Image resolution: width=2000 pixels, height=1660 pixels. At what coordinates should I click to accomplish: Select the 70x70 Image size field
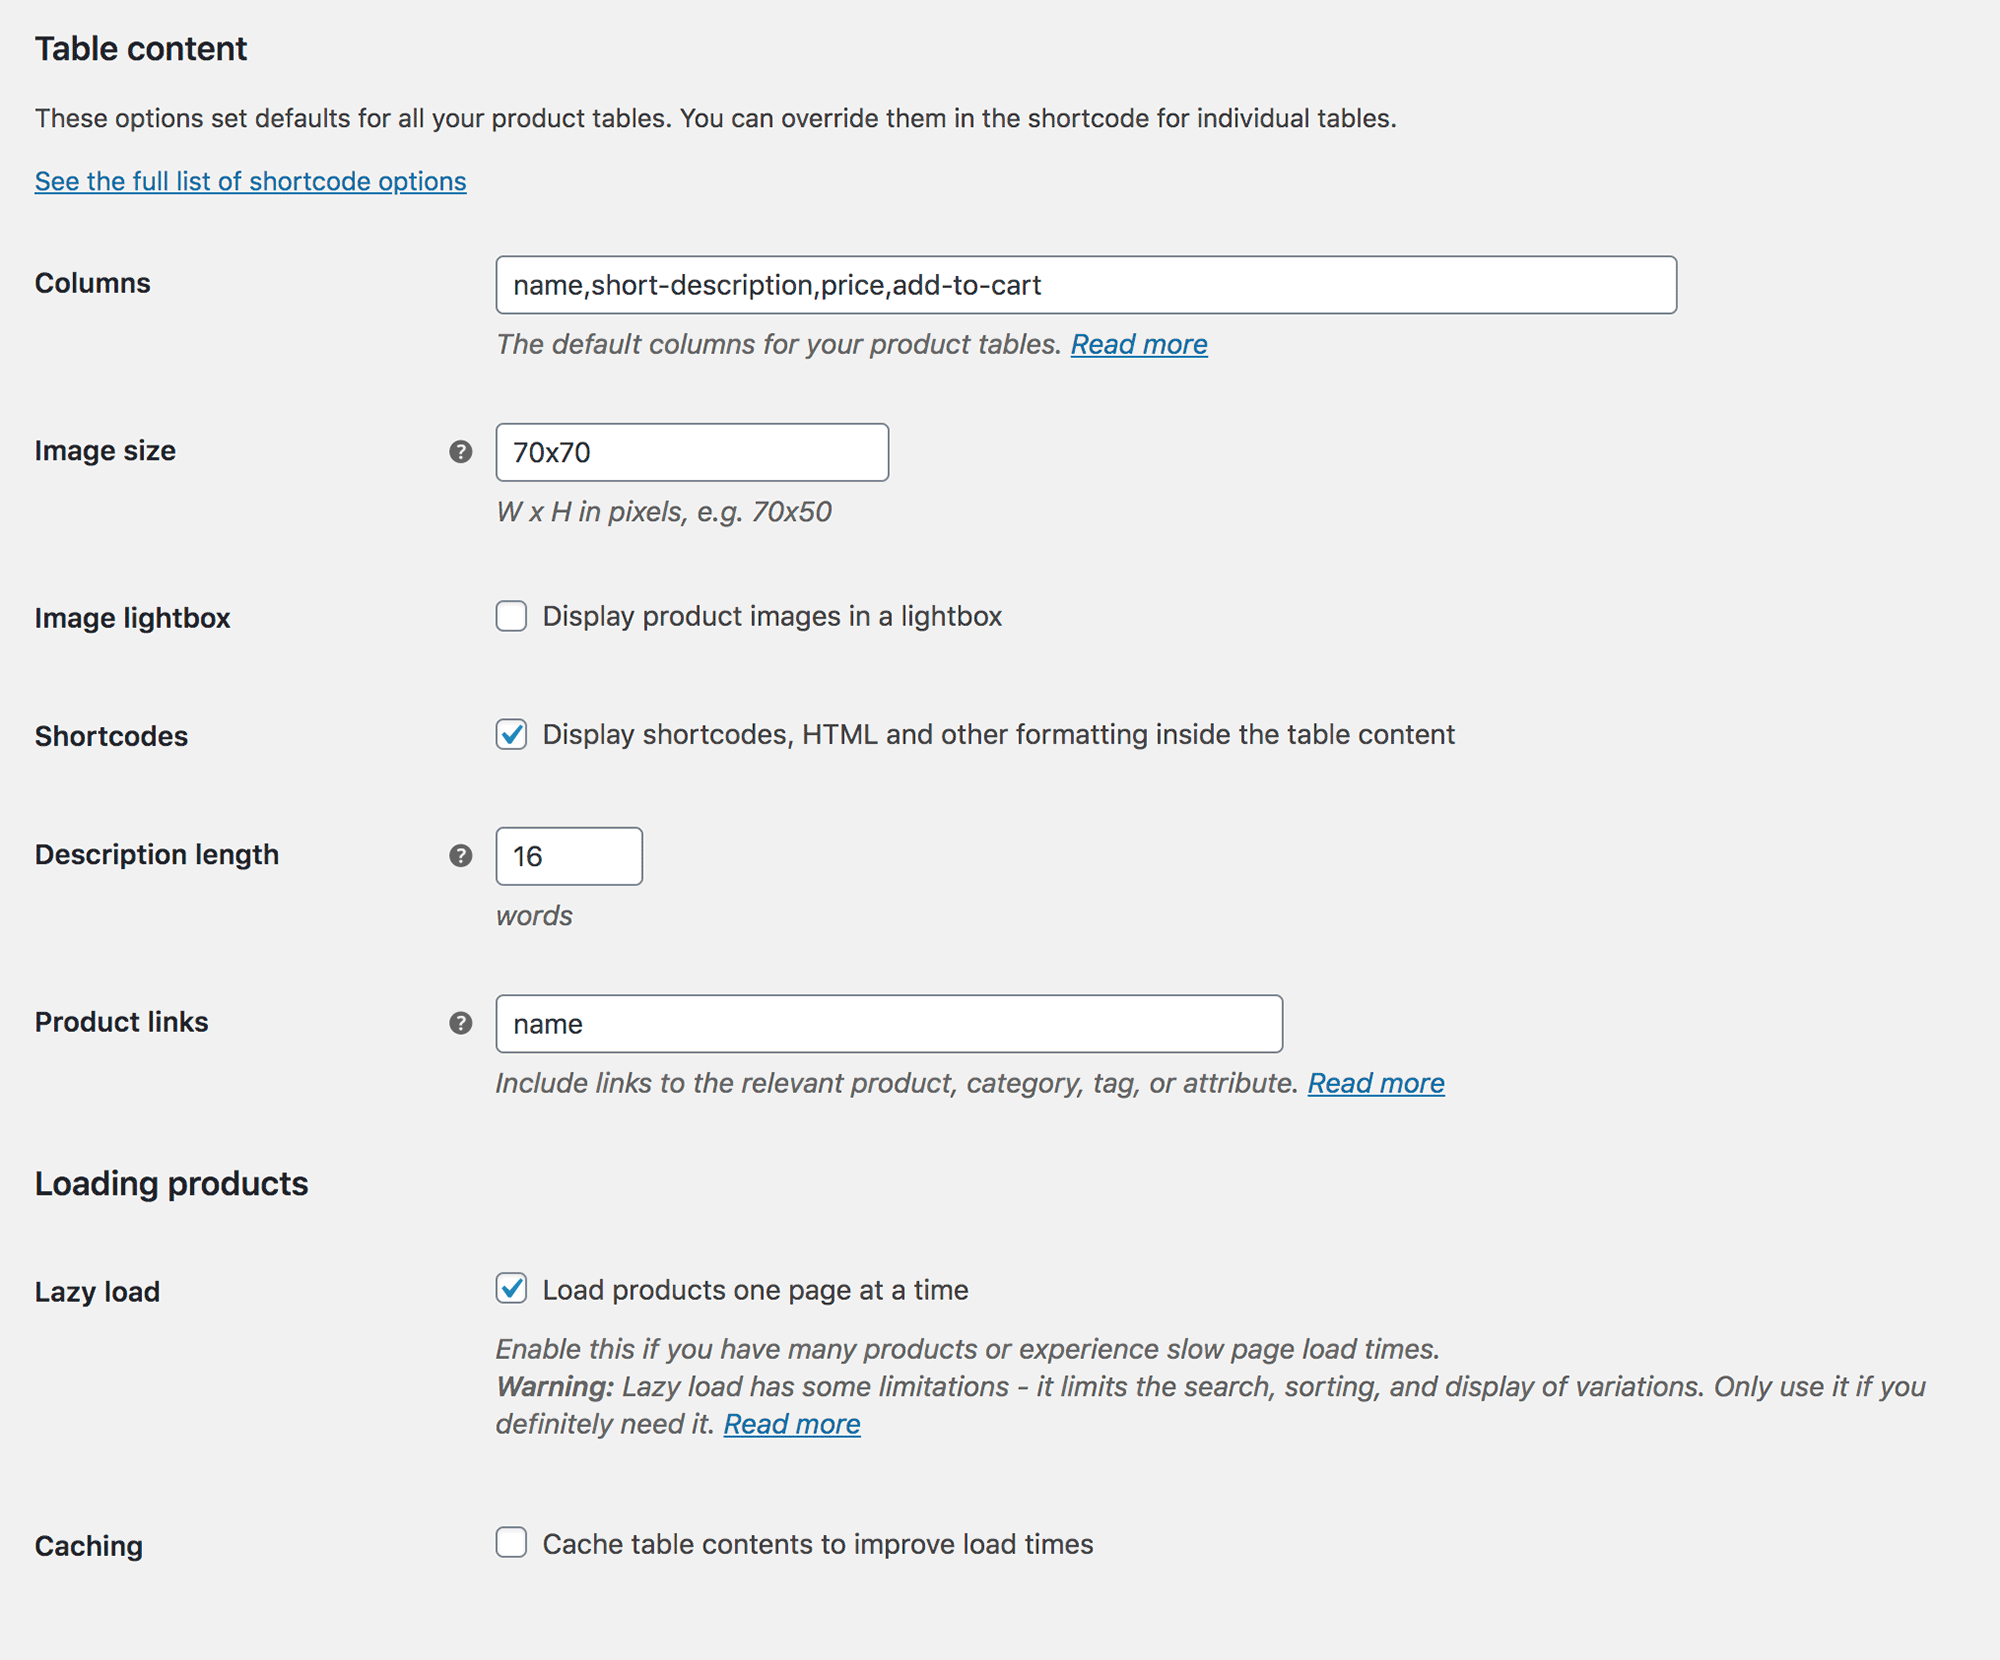[691, 452]
